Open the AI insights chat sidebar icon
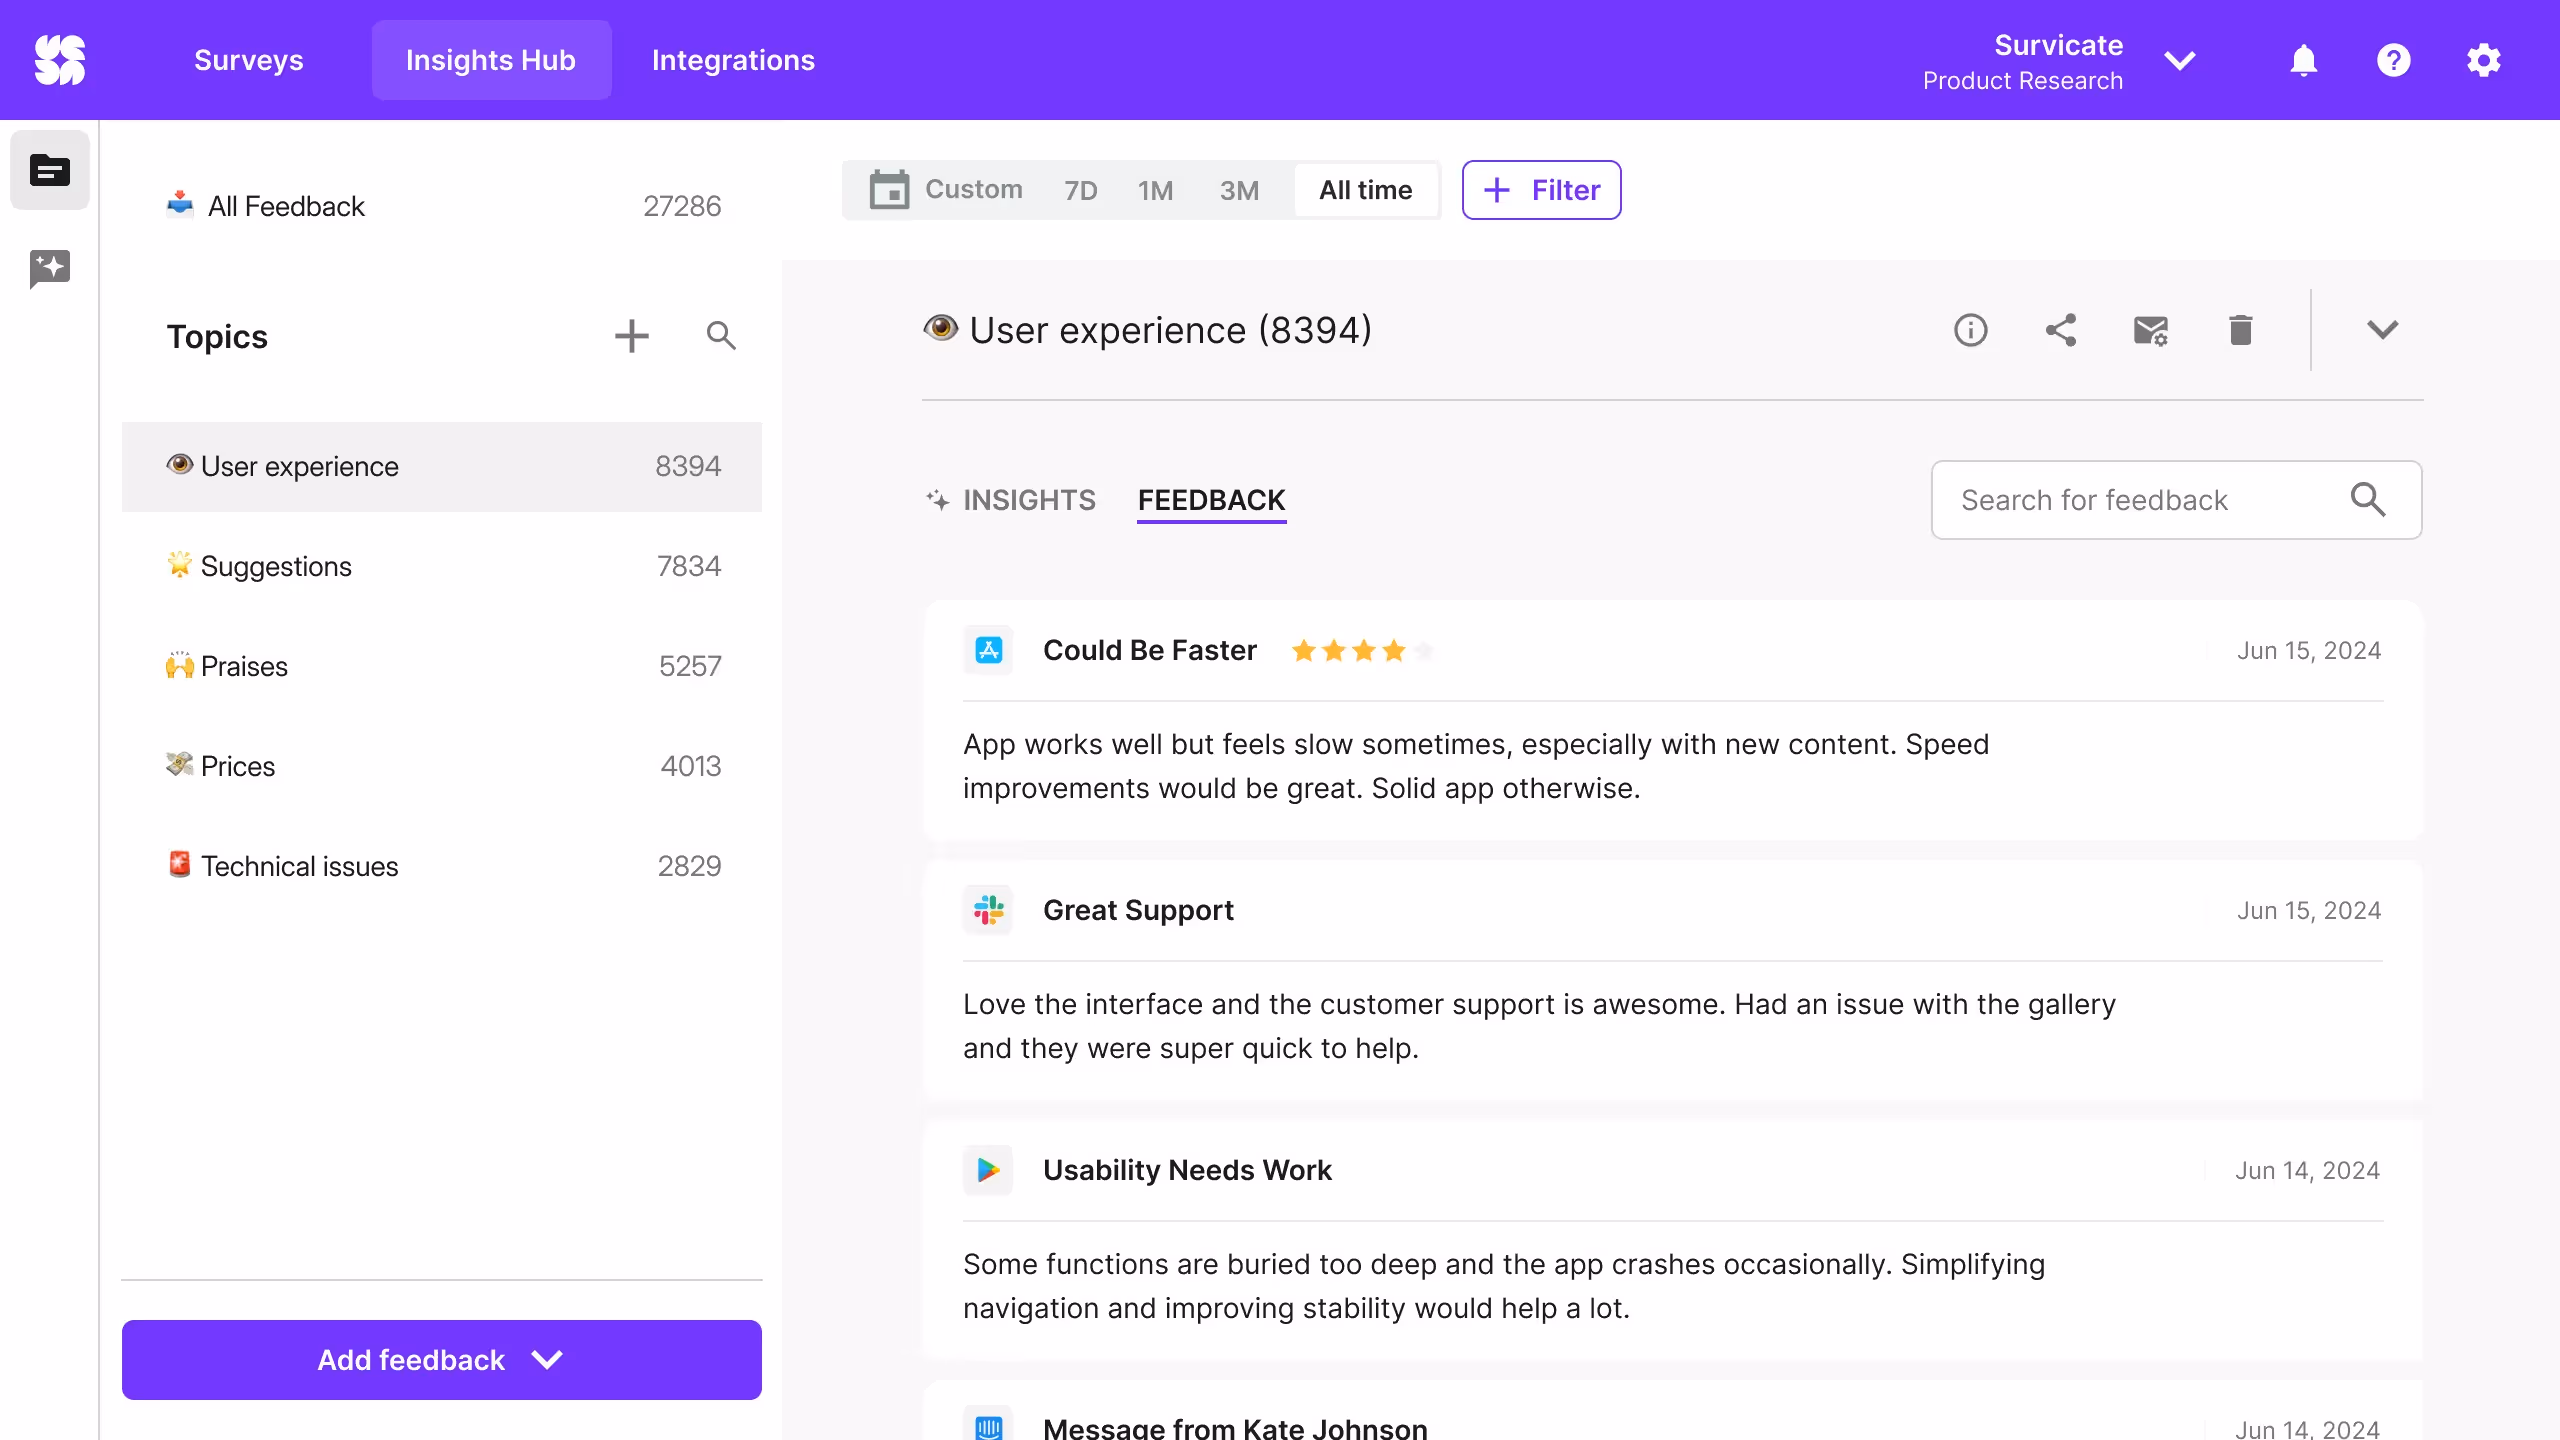Screen dimensions: 2560x1440 click(50, 269)
